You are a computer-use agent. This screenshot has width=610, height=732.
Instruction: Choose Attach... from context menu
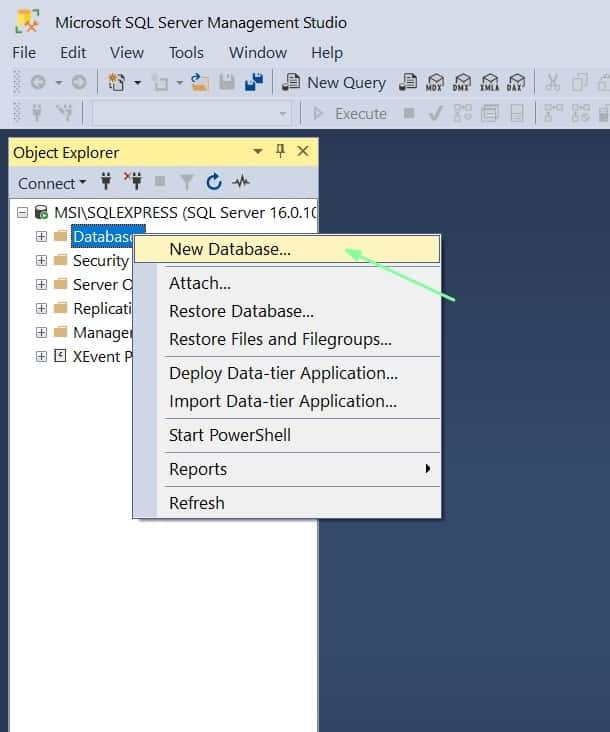coord(287,283)
